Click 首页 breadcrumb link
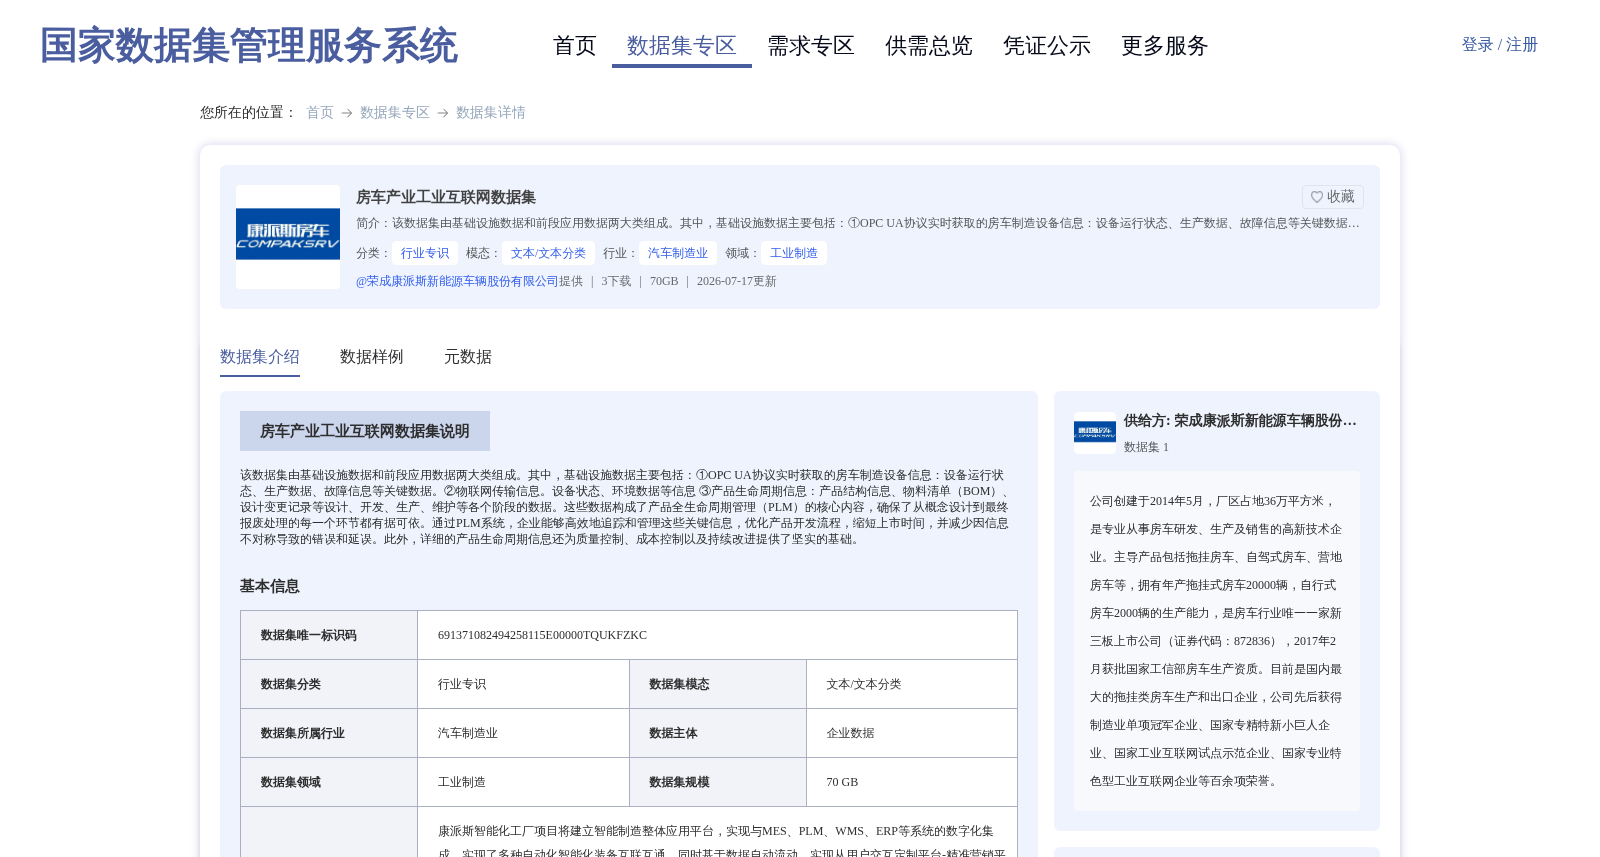Image resolution: width=1600 pixels, height=857 pixels. [x=320, y=113]
